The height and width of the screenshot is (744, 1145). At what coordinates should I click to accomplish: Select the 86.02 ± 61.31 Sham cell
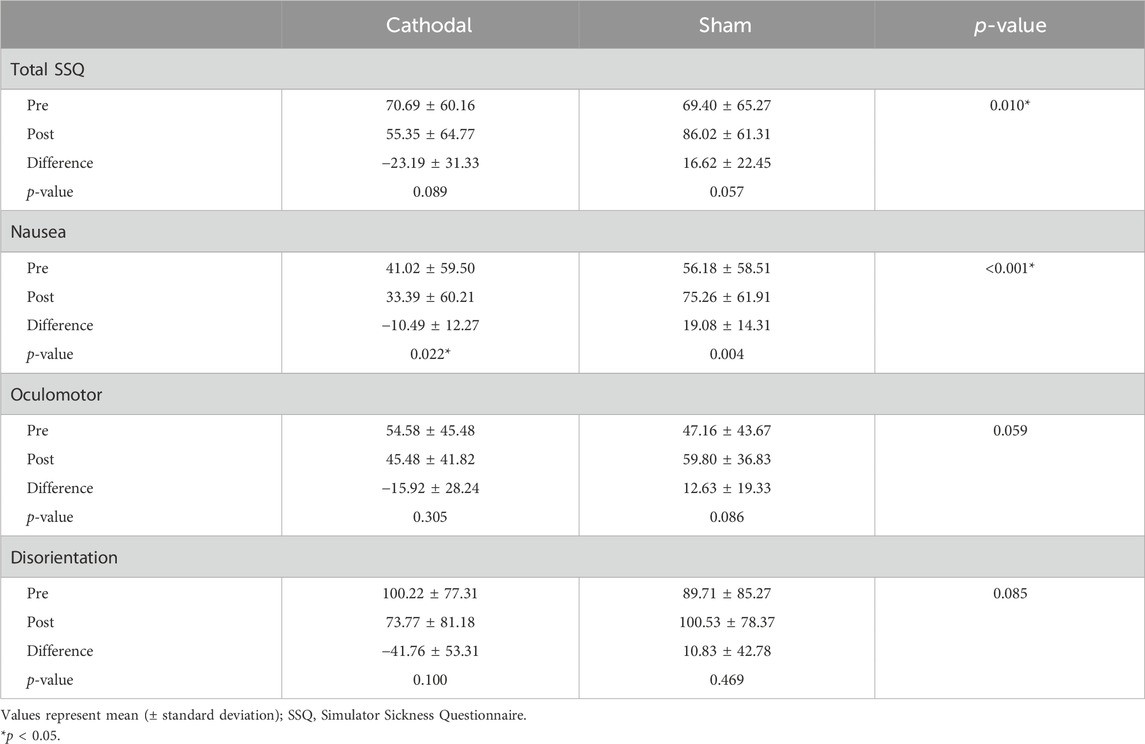click(x=726, y=134)
